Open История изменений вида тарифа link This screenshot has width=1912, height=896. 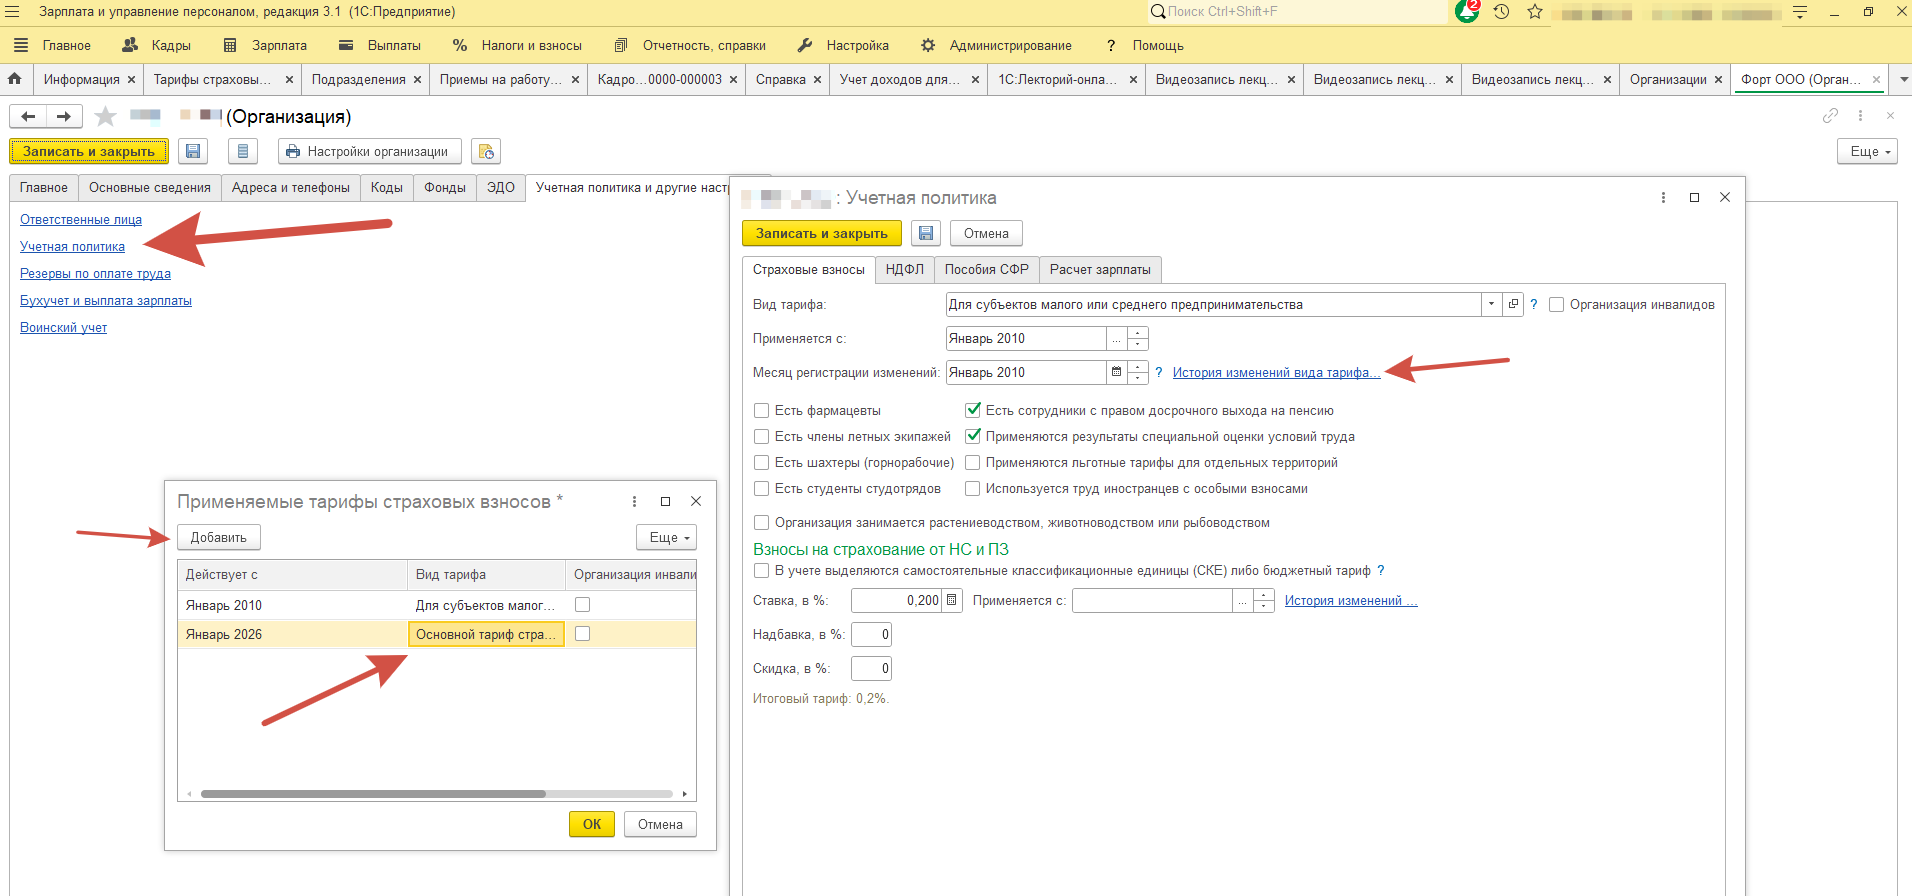coord(1275,372)
